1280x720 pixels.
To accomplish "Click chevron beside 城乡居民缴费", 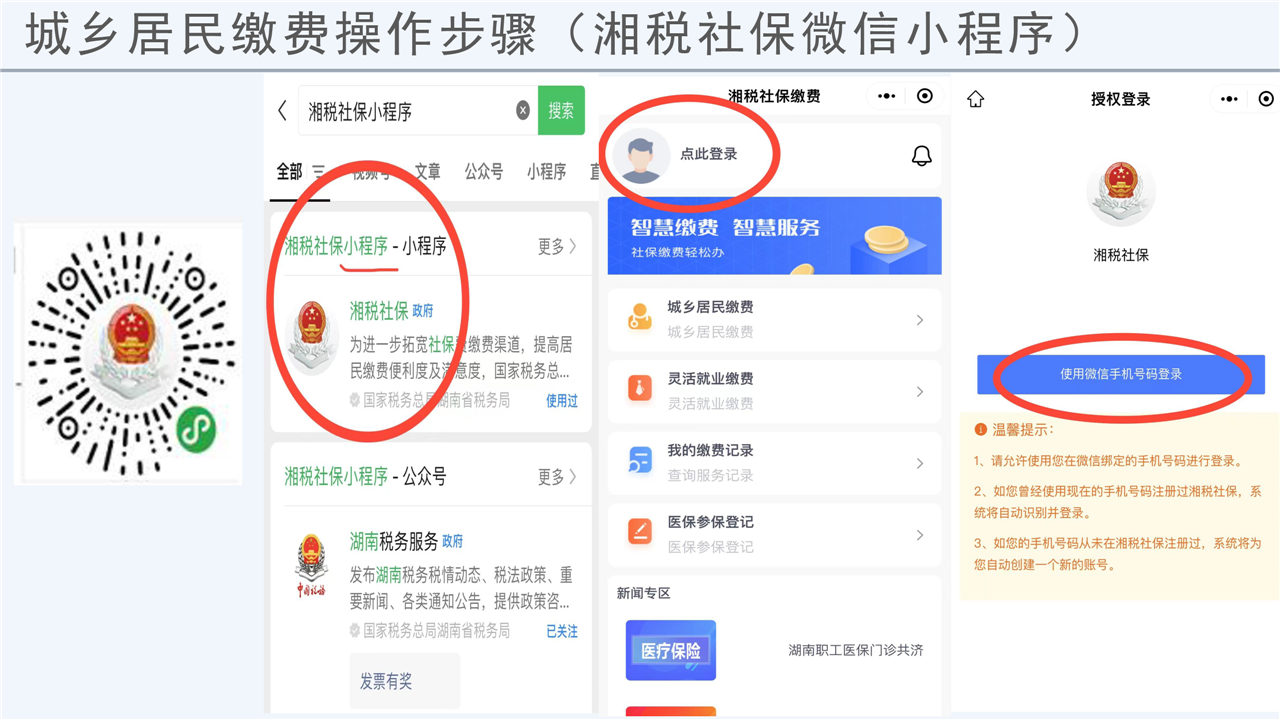I will (x=920, y=320).
